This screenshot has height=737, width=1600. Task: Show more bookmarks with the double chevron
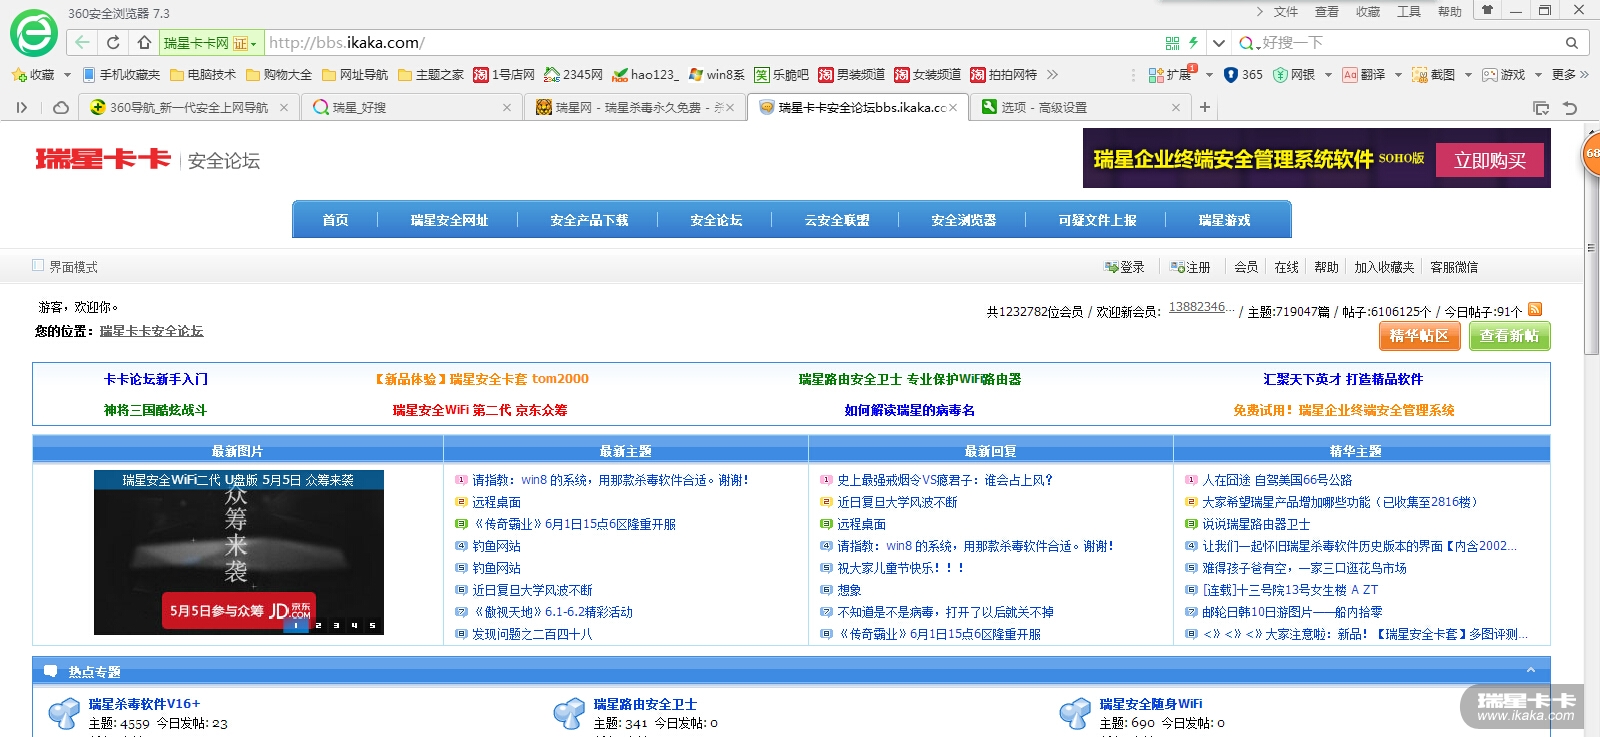(1052, 75)
